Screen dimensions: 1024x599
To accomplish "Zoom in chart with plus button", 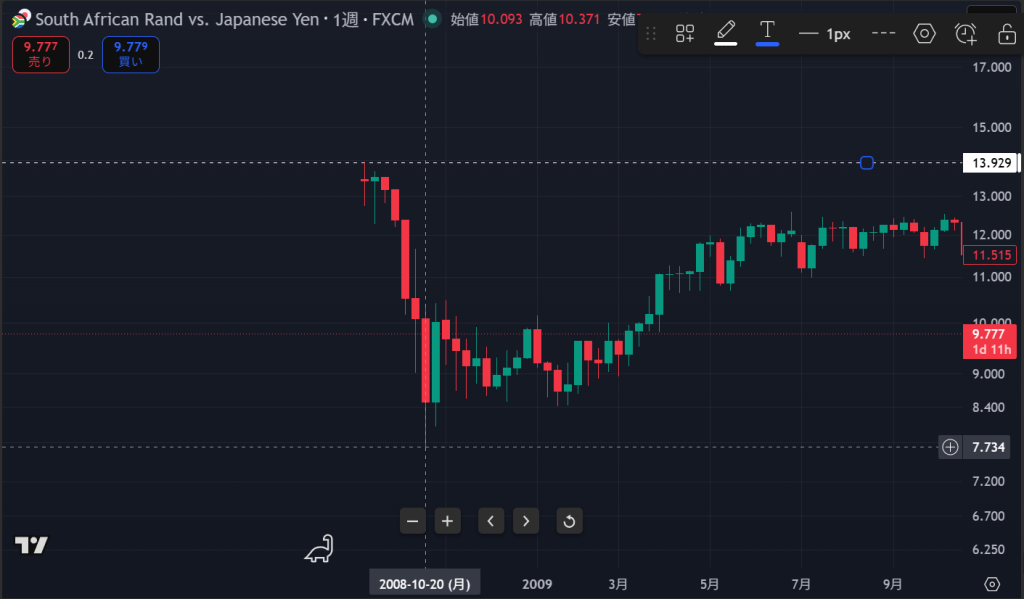I will [447, 521].
